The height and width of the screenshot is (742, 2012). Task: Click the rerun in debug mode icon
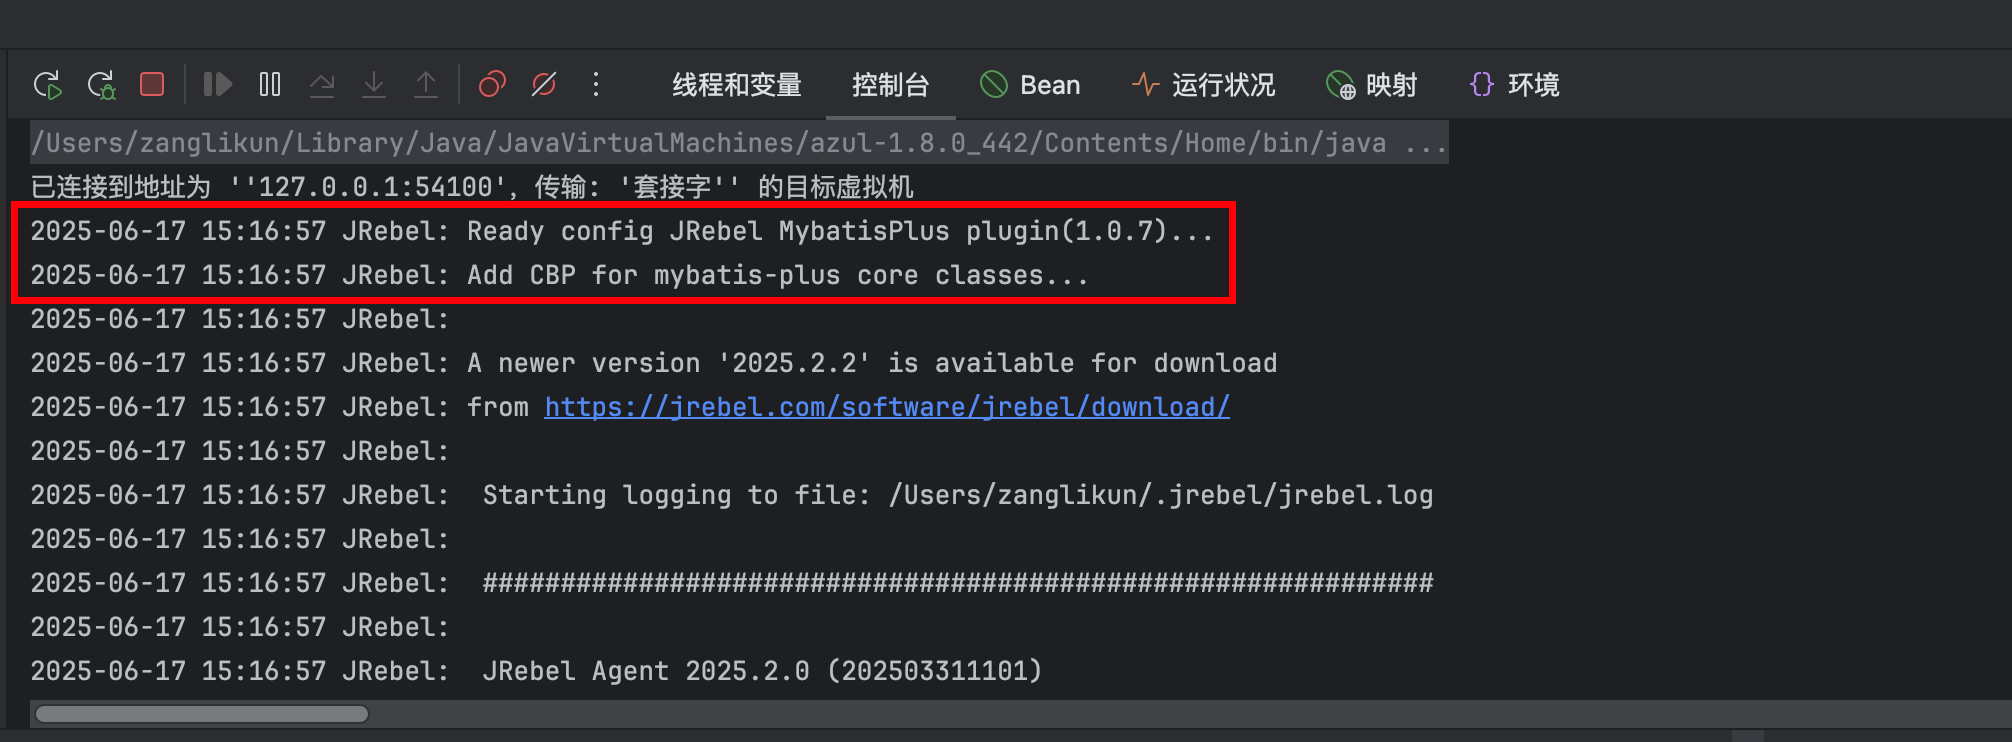tap(101, 85)
